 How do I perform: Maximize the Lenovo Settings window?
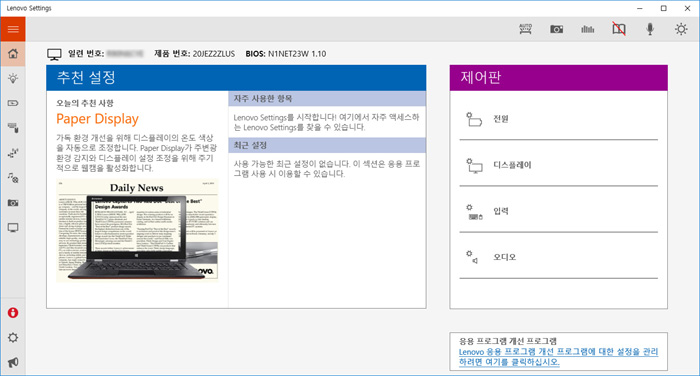coord(664,8)
